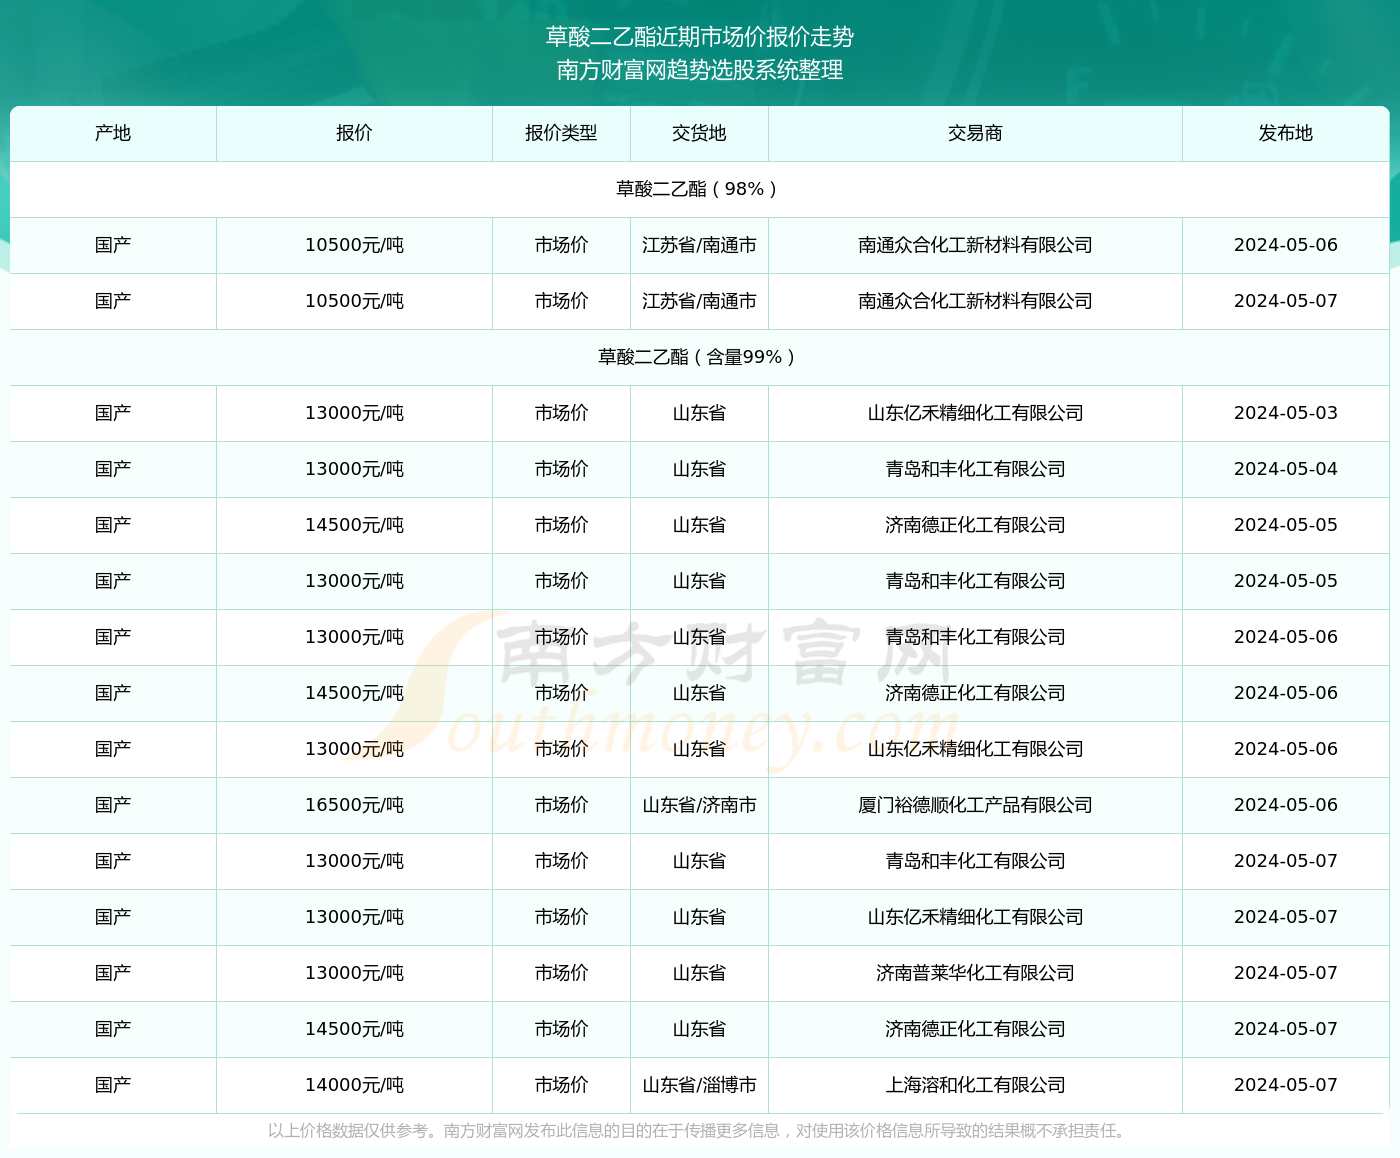Click 市场价 in 上海溶和化工 row
Image resolution: width=1400 pixels, height=1158 pixels.
[x=561, y=1085]
